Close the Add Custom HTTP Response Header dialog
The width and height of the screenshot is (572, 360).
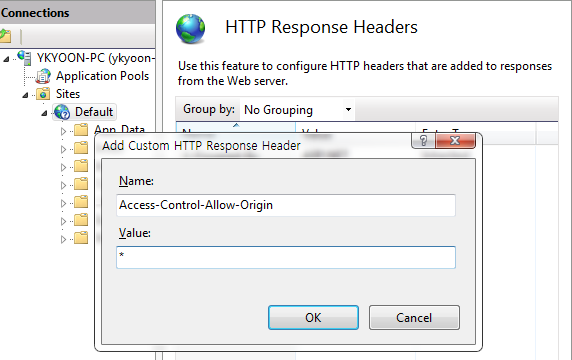coord(455,140)
